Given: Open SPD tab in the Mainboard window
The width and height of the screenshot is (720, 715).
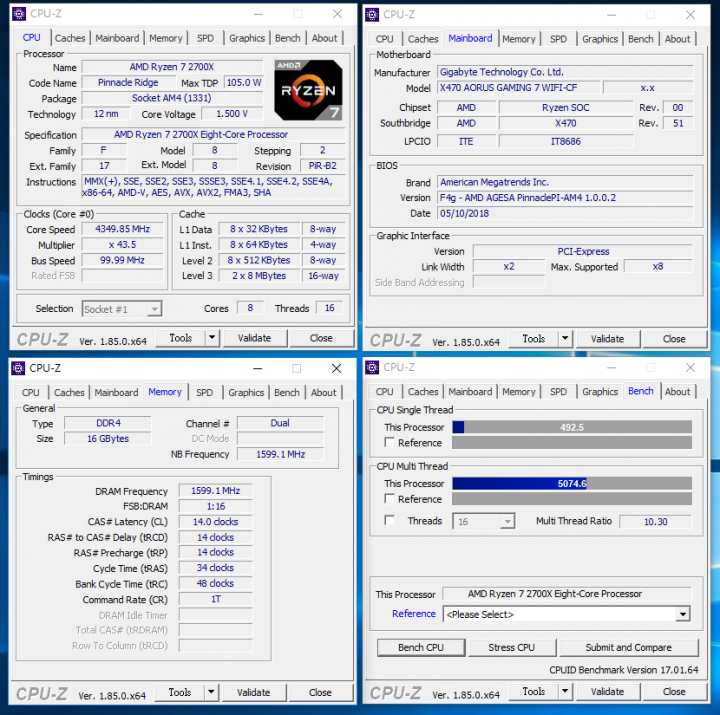Looking at the screenshot, I should point(558,39).
